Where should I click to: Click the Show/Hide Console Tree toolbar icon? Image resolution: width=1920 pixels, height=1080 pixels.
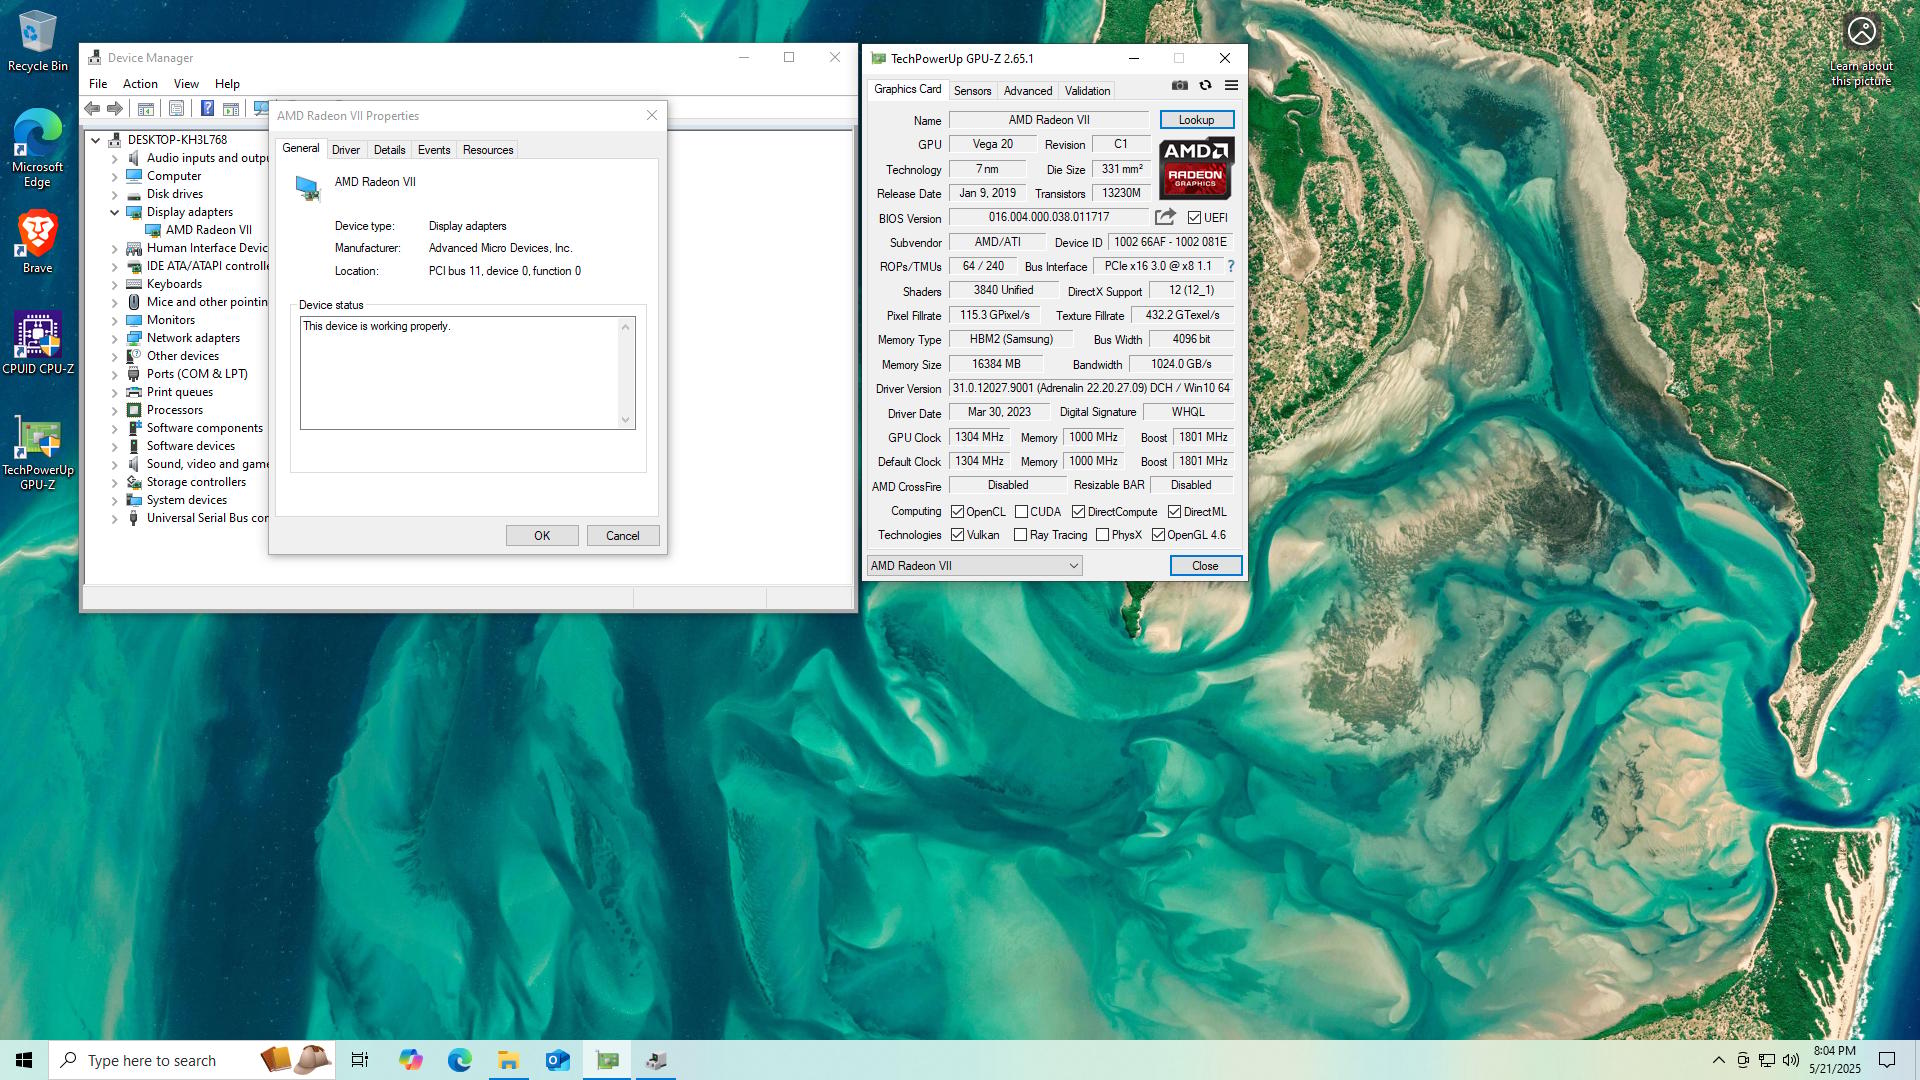[x=146, y=109]
